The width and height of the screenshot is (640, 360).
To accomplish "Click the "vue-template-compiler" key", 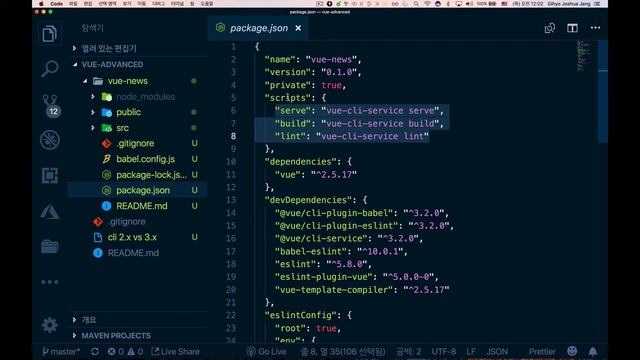I will [334, 290].
